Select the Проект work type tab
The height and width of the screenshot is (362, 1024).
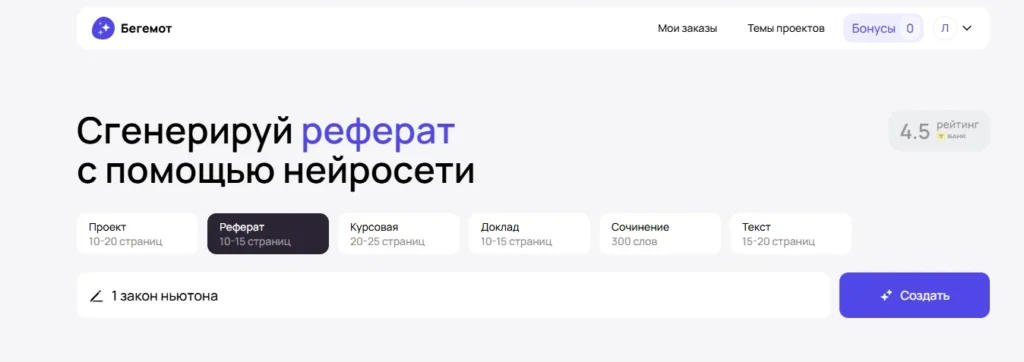point(137,234)
